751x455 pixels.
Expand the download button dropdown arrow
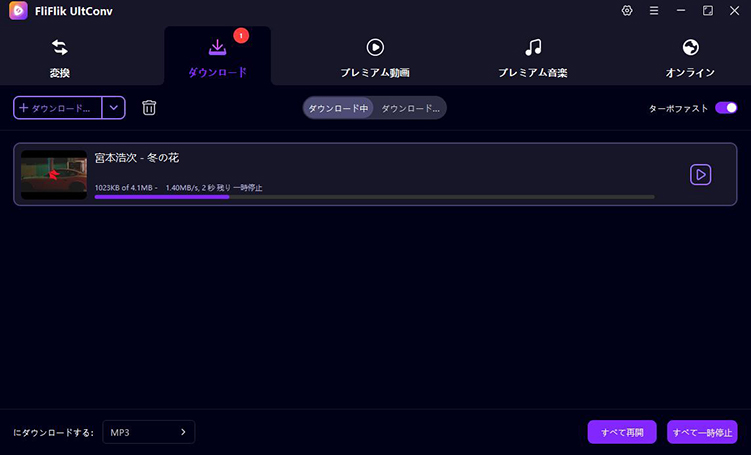point(114,108)
